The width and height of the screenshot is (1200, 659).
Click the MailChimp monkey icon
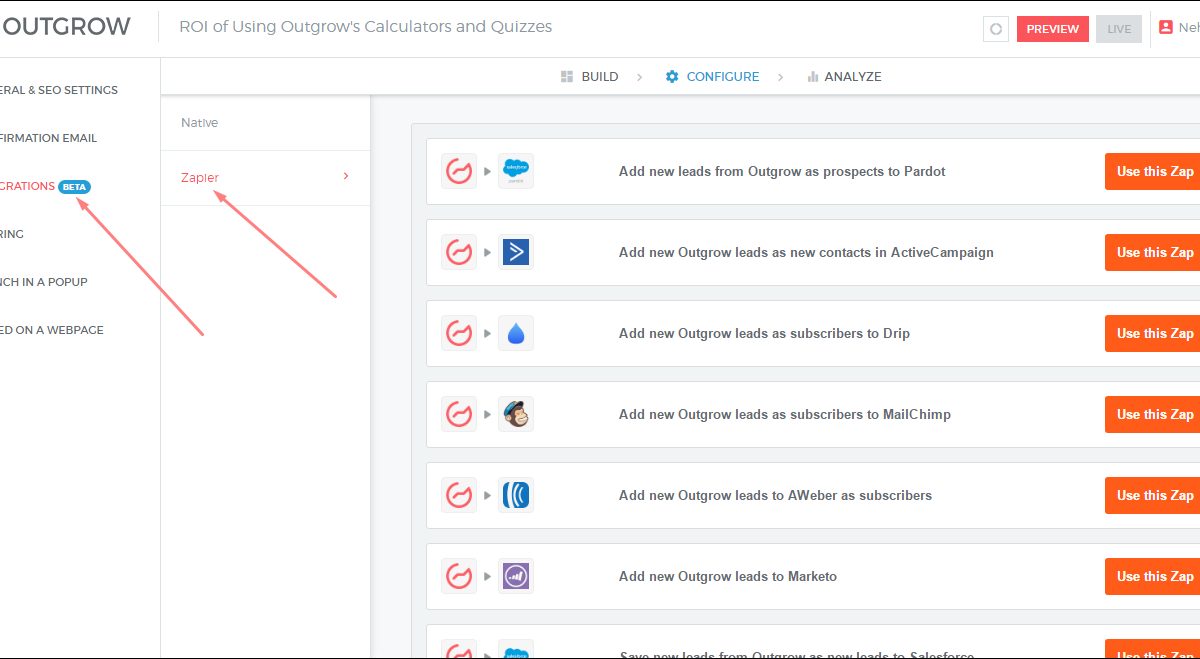tap(516, 414)
